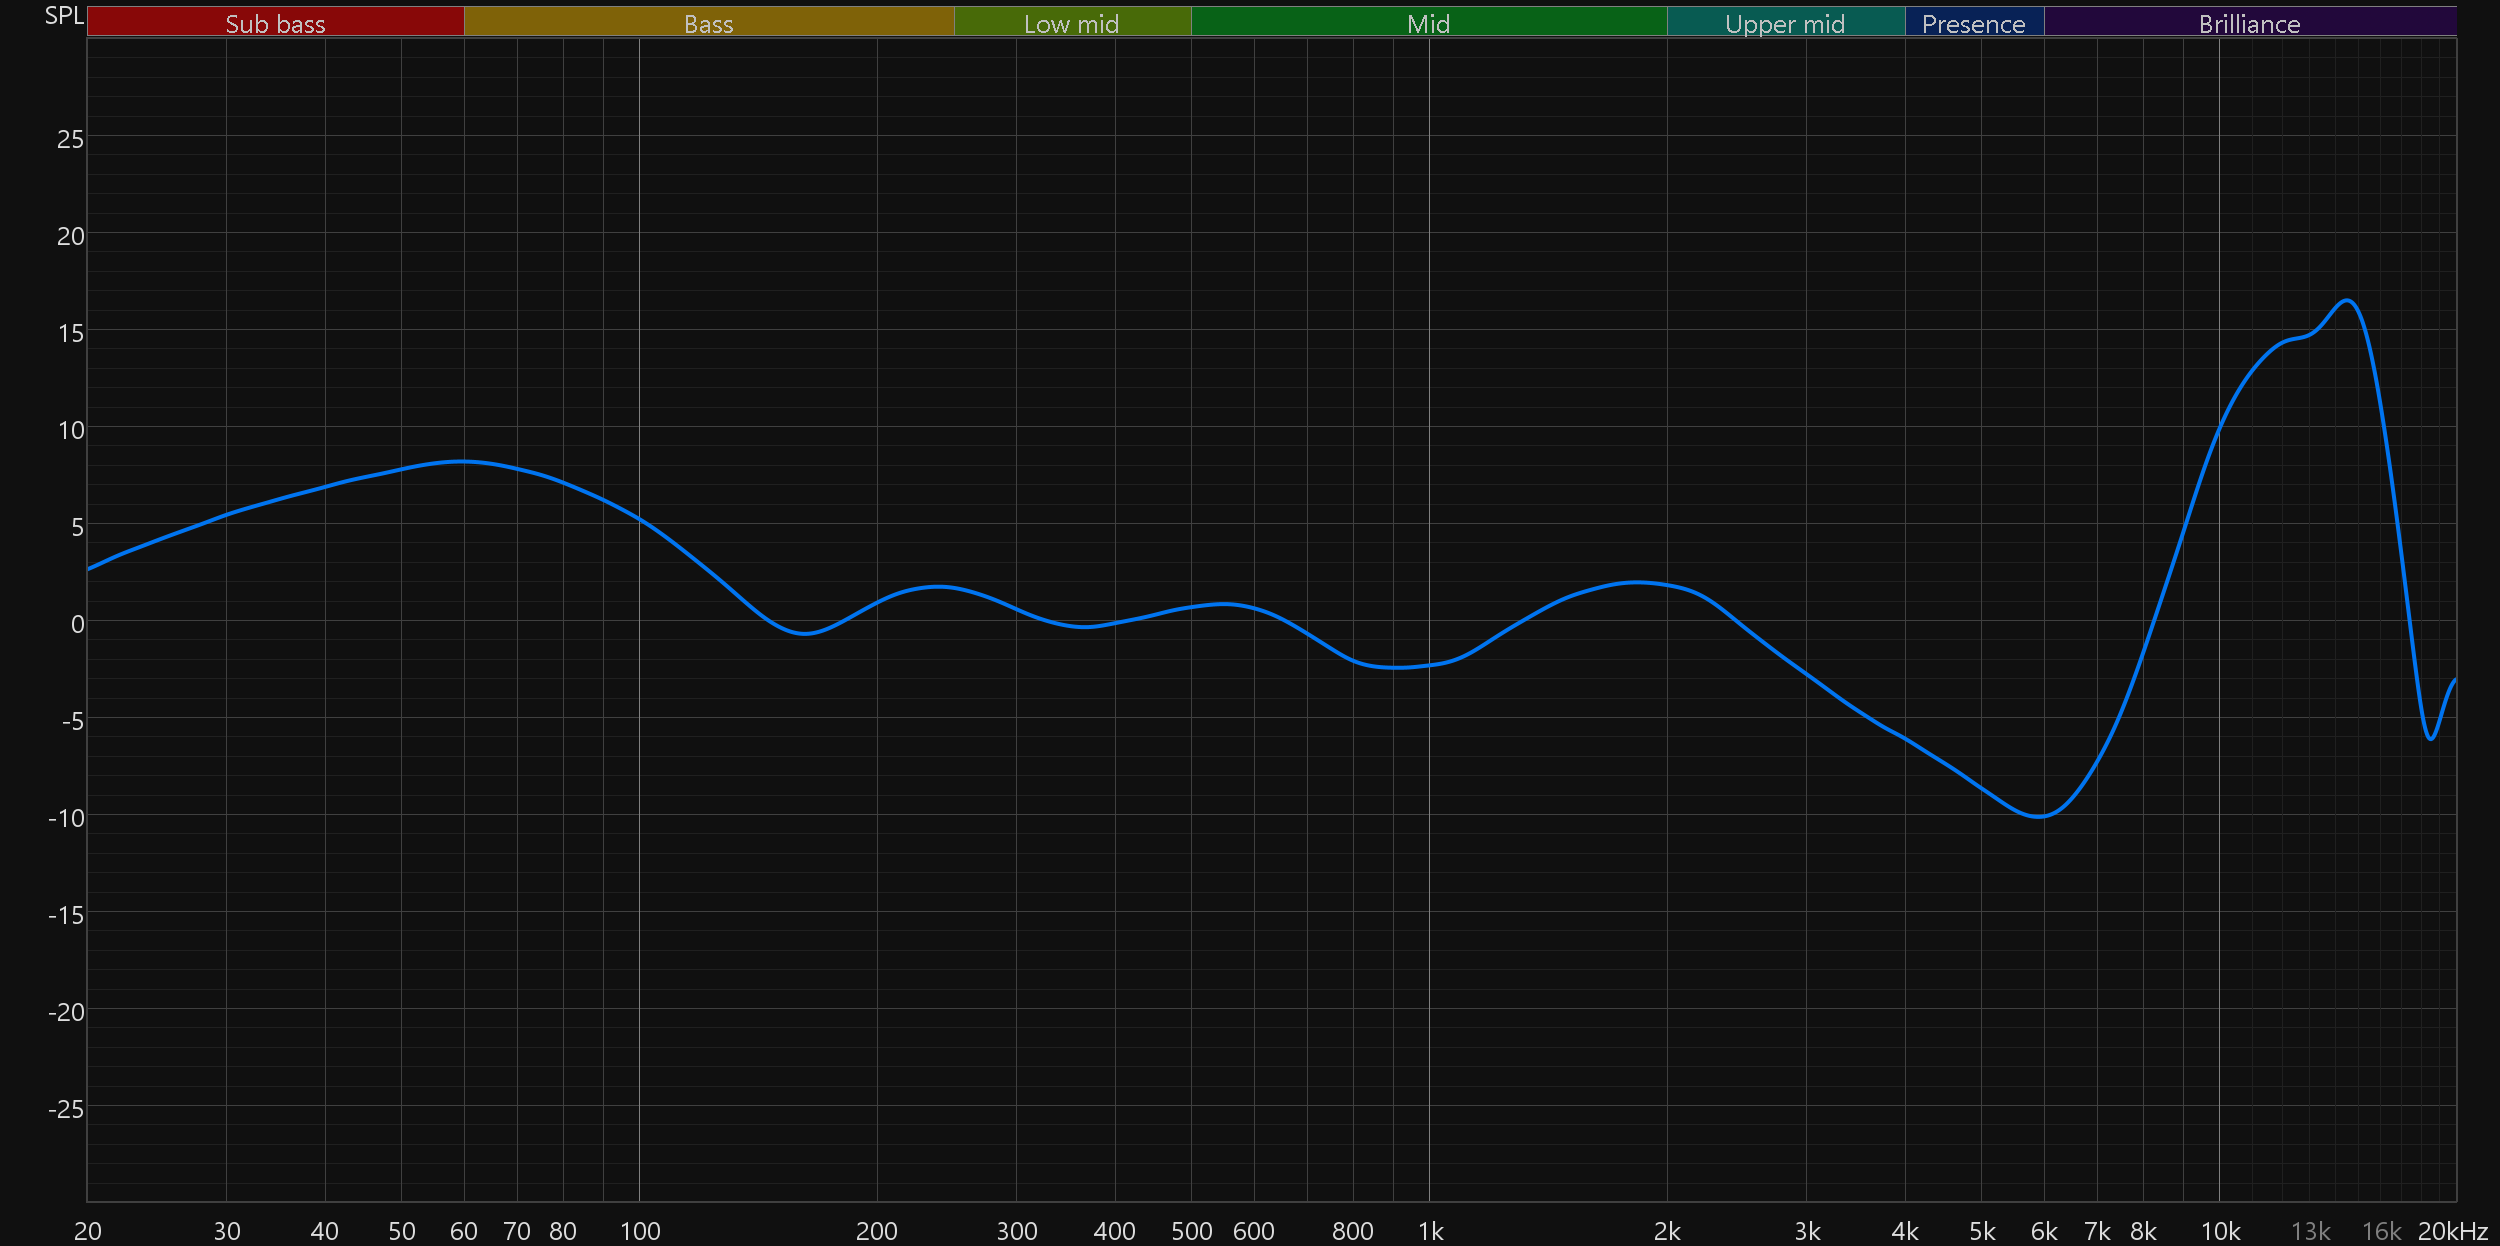Click the 1k frequency axis label

tap(1430, 1231)
